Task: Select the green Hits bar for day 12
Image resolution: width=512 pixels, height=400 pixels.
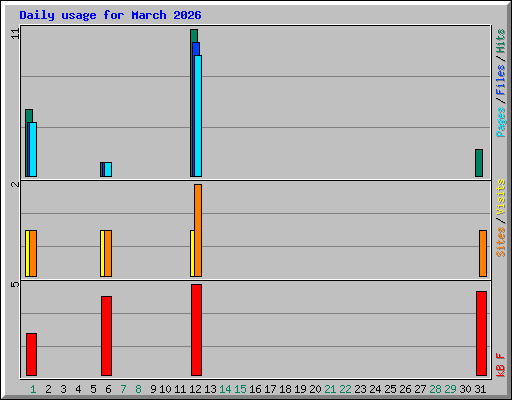Action: (194, 36)
